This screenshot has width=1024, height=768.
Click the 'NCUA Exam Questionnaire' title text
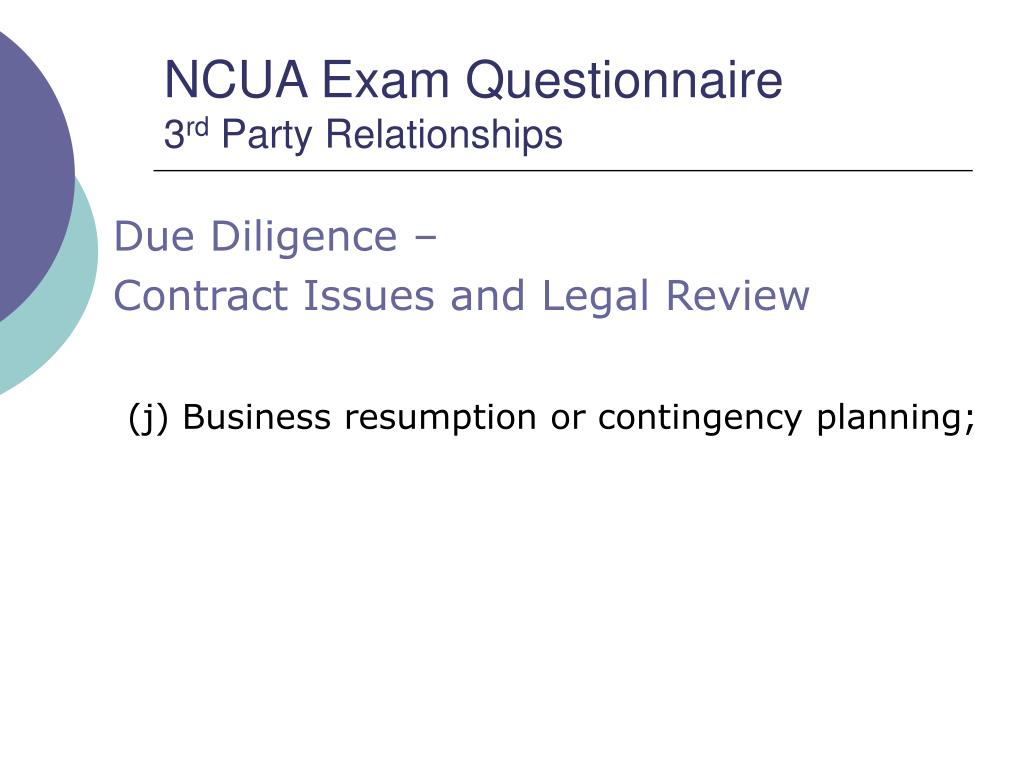point(473,80)
